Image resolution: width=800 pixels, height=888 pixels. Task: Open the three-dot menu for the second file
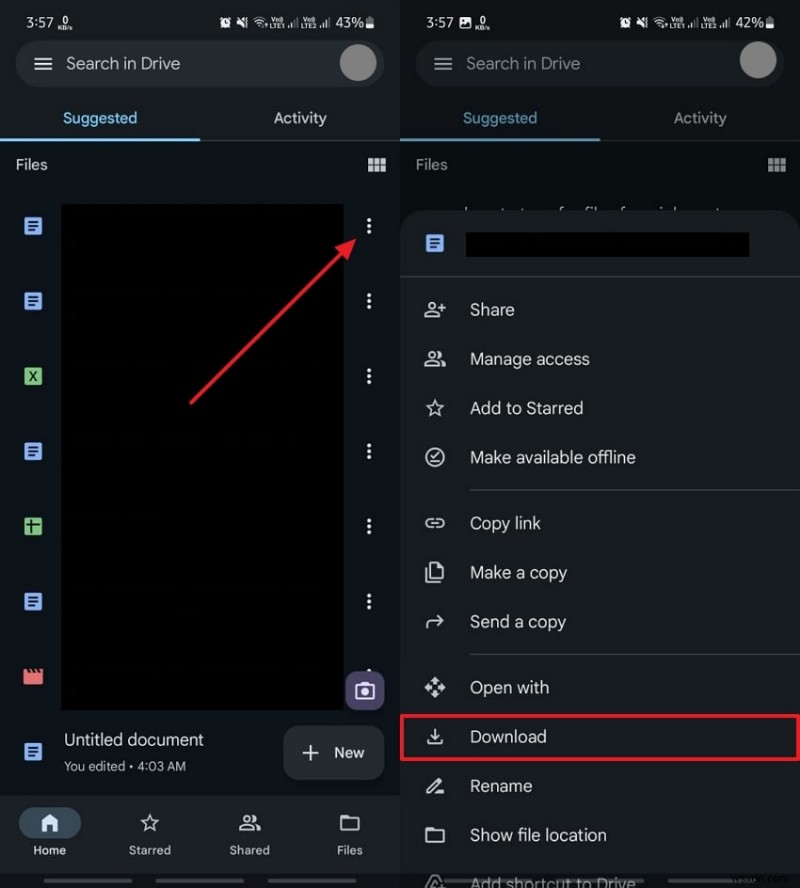(369, 301)
